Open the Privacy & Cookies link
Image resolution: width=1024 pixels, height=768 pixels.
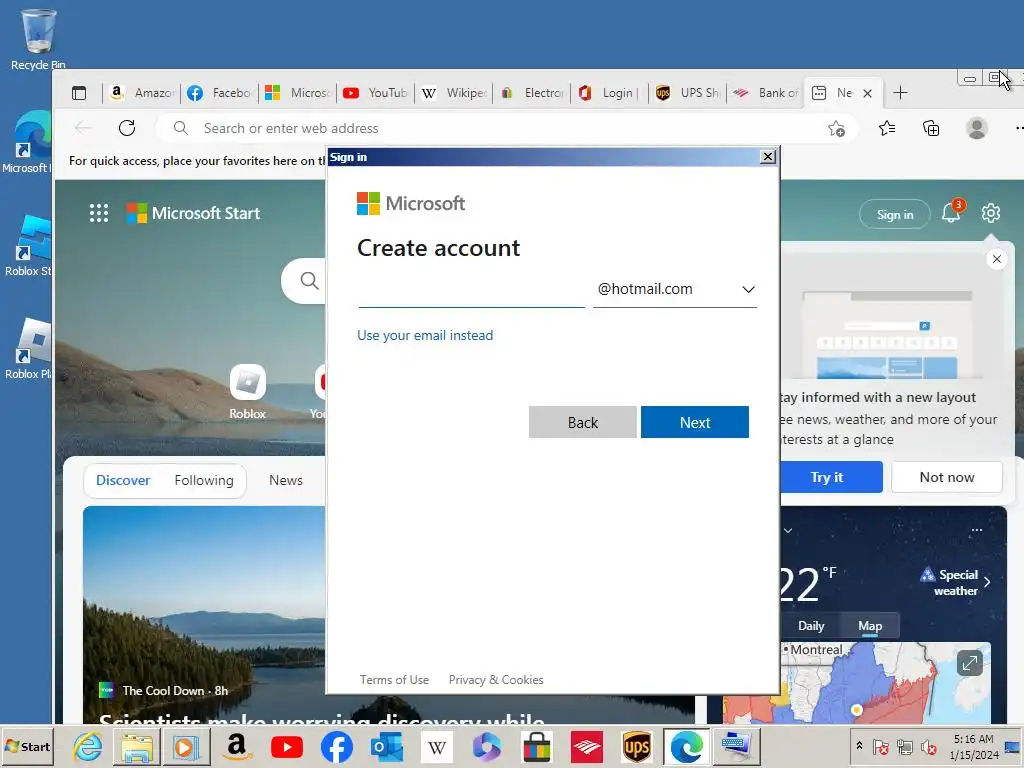[x=496, y=680]
